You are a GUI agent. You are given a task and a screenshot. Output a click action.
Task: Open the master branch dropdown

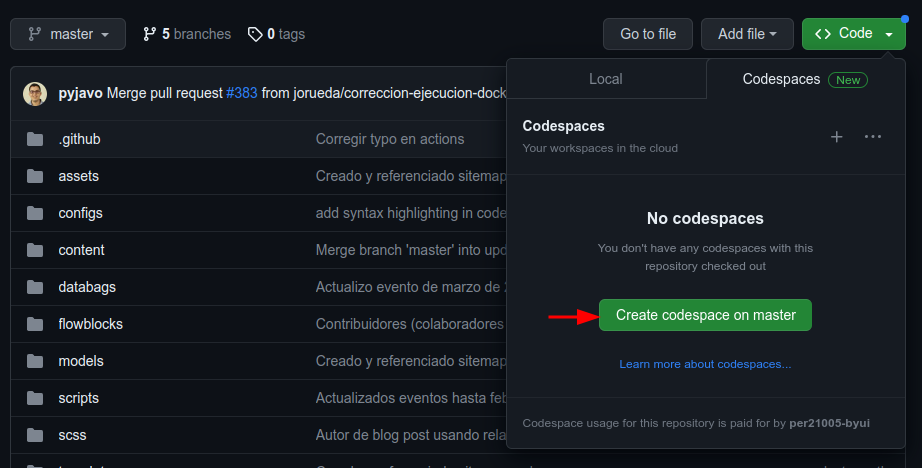click(68, 34)
